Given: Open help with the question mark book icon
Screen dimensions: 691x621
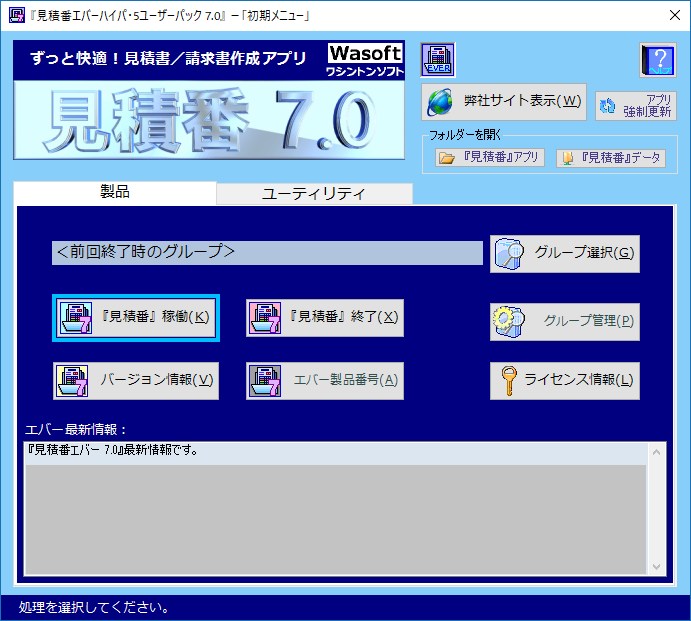Looking at the screenshot, I should tap(658, 60).
